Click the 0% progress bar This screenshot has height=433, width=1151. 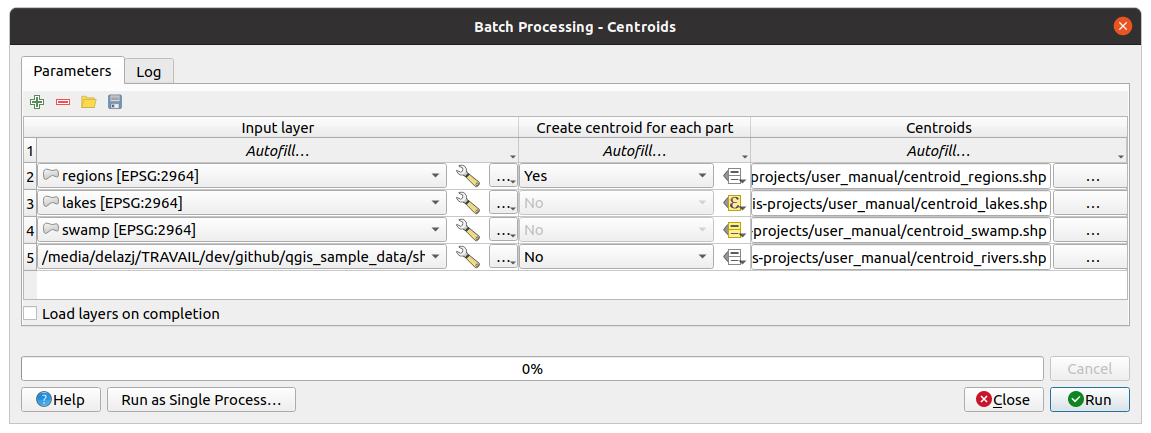(532, 368)
